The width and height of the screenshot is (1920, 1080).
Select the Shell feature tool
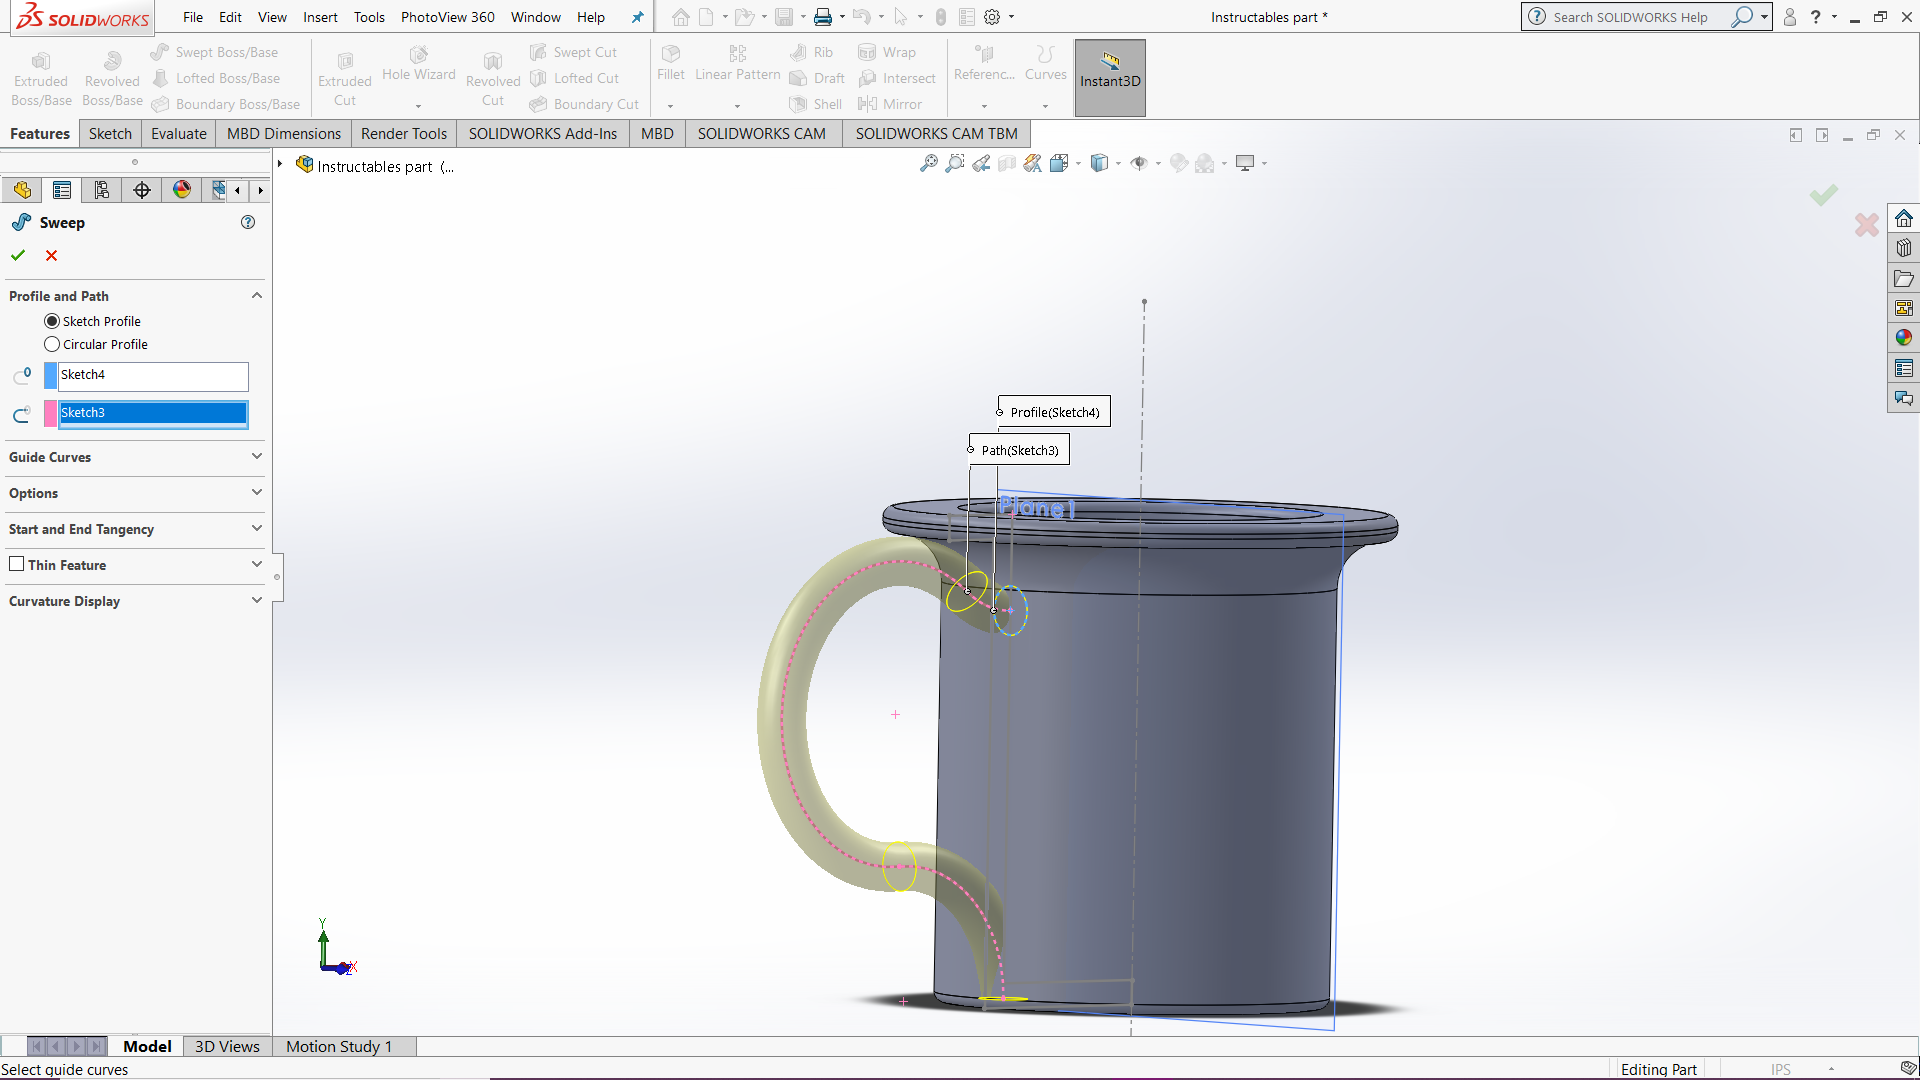pos(815,104)
